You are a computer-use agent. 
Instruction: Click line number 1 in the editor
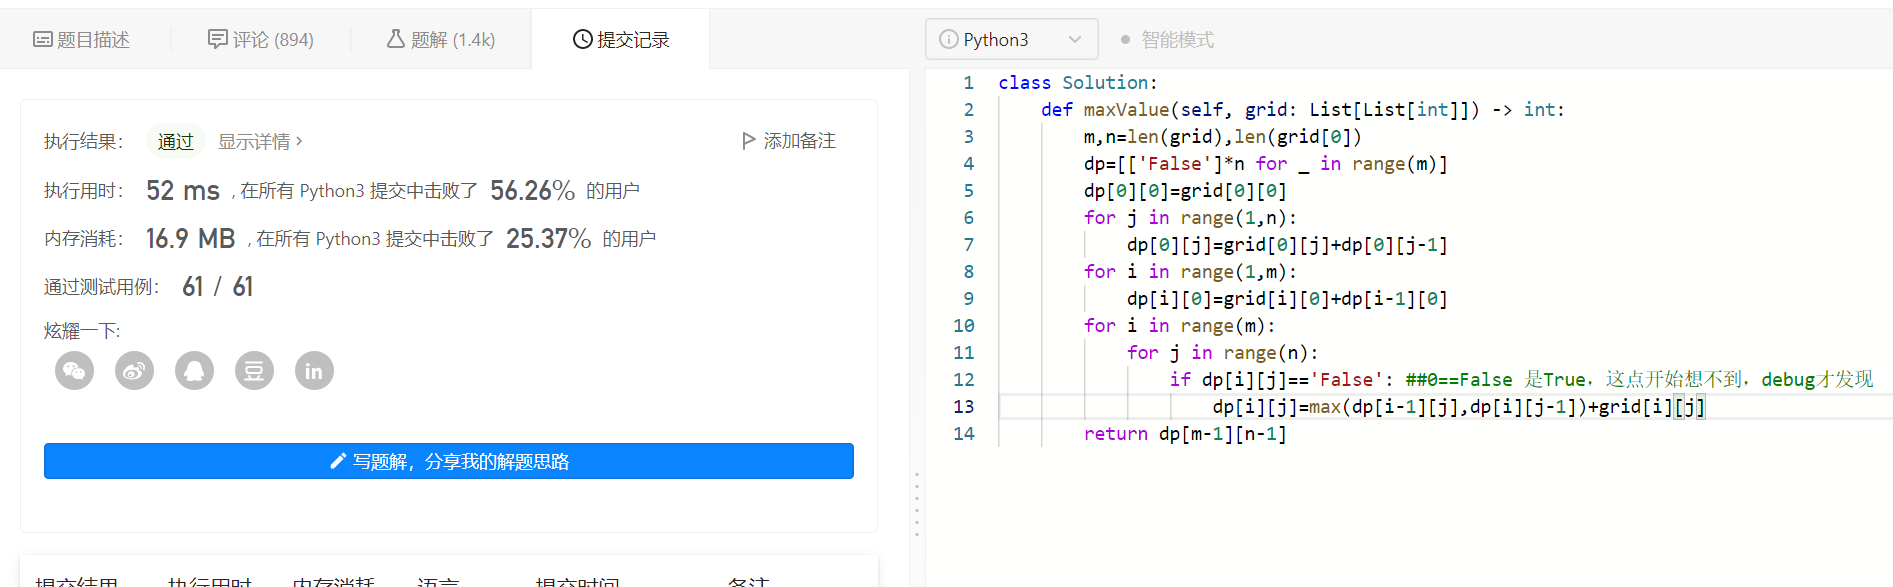[968, 83]
